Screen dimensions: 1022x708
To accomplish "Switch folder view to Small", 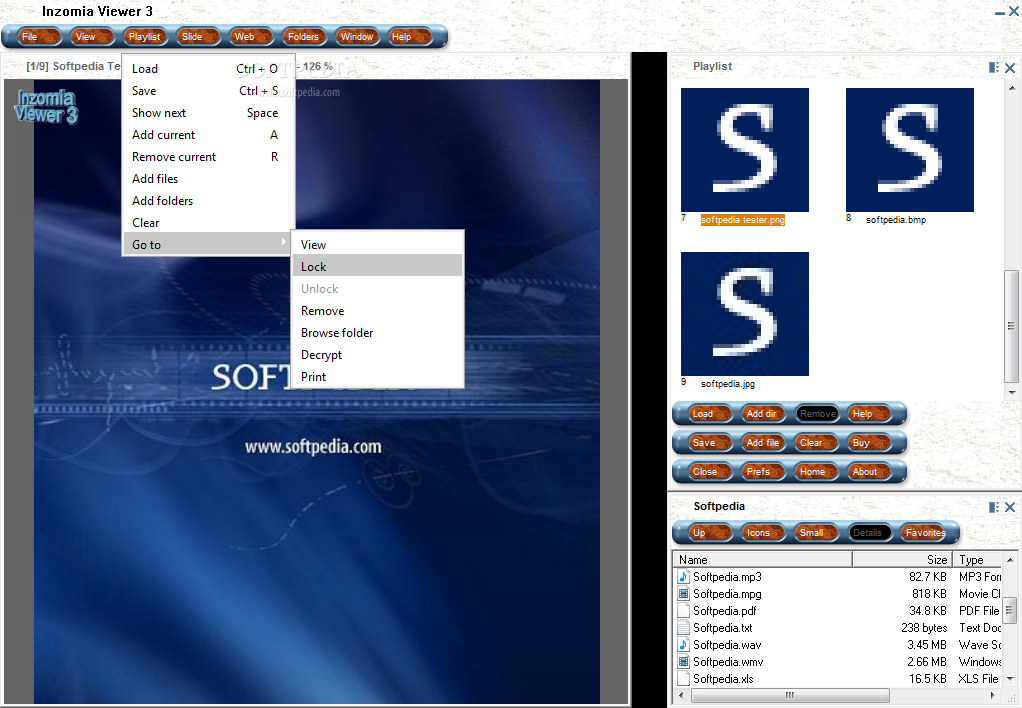I will [817, 533].
